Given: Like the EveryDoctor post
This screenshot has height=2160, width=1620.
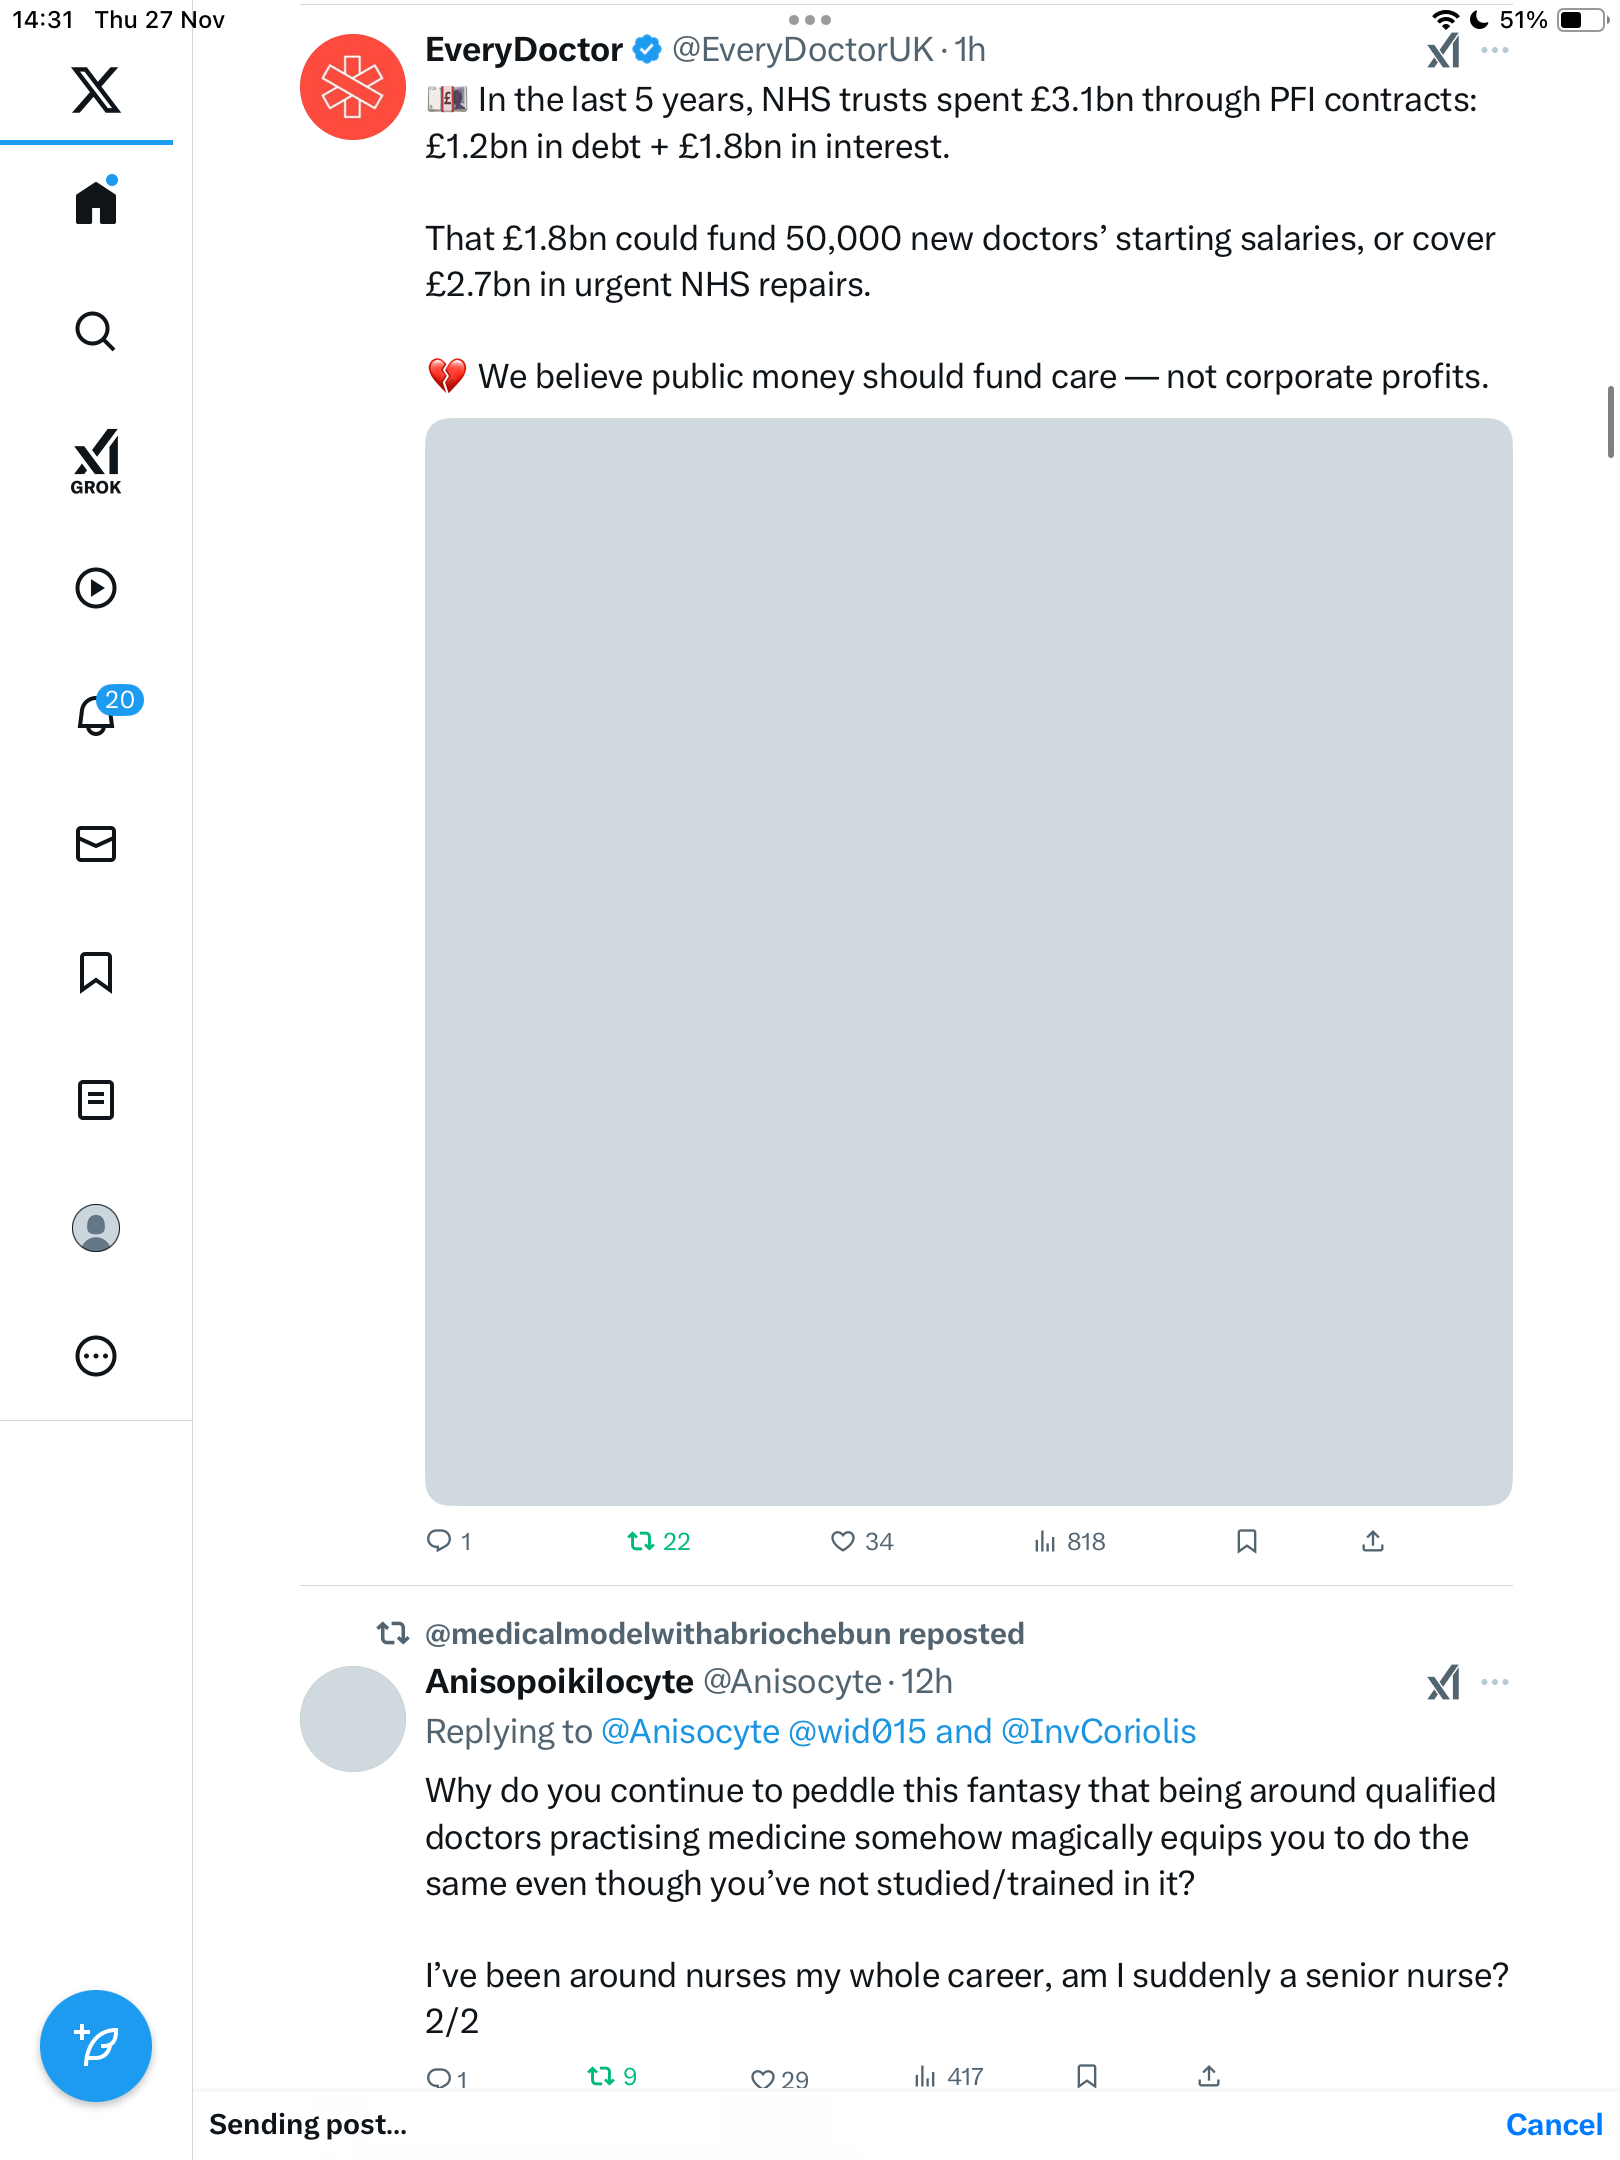Looking at the screenshot, I should 843,1541.
